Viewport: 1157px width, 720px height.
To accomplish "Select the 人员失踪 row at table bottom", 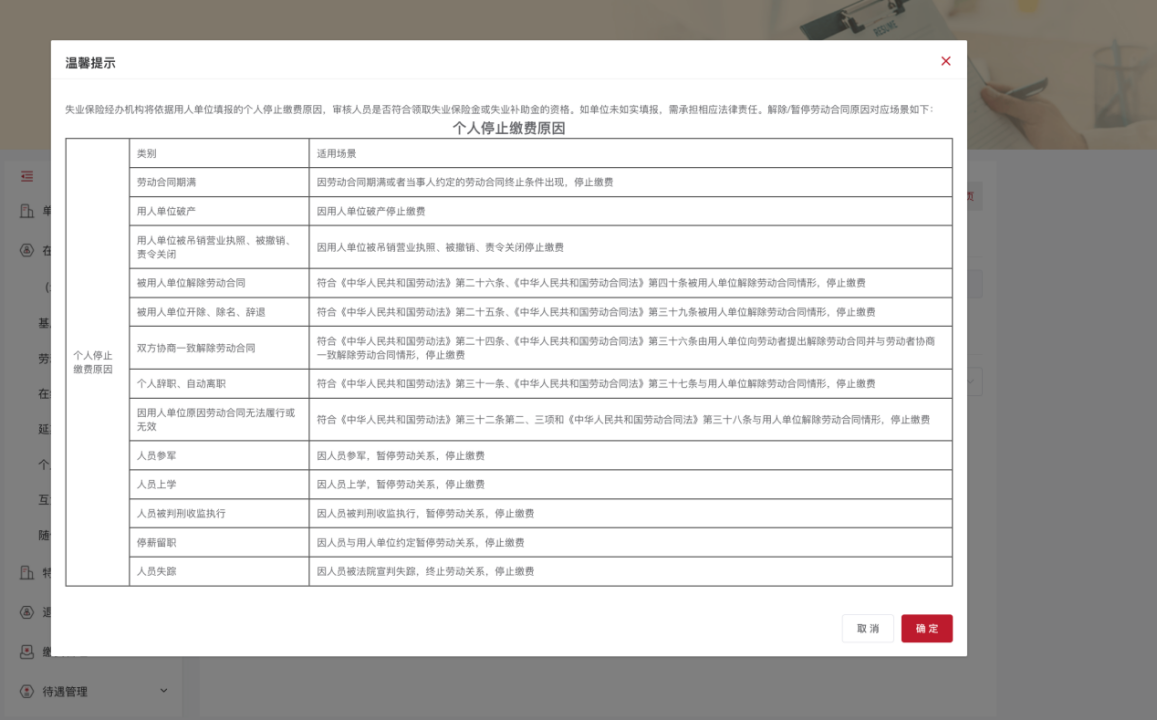I will [219, 571].
